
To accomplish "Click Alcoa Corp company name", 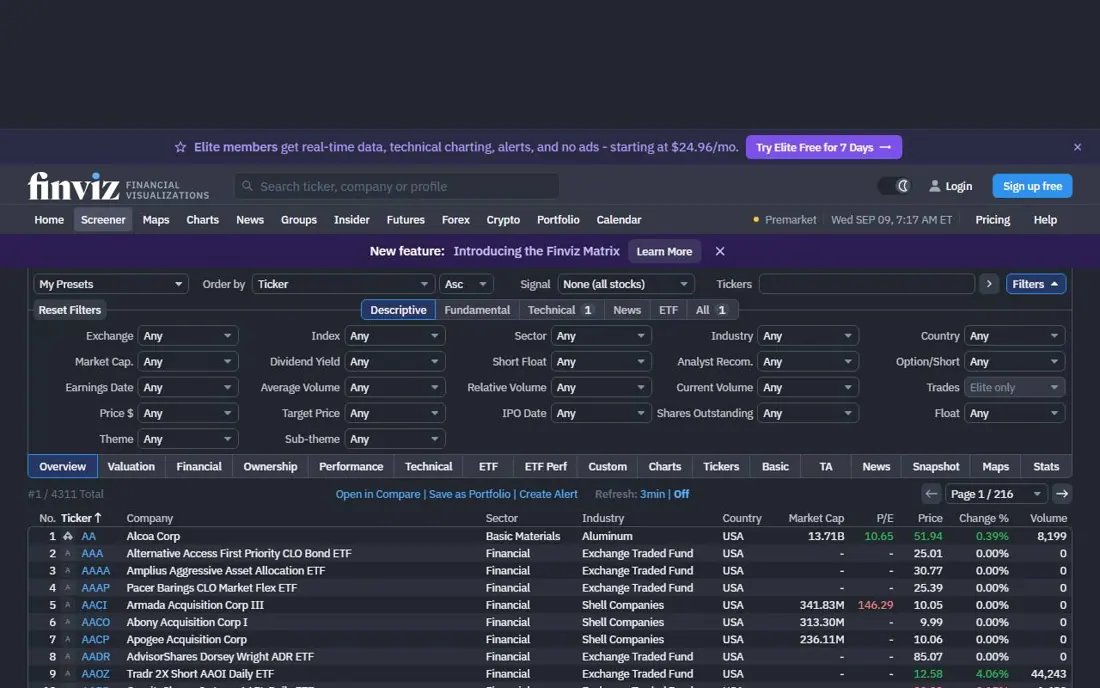I will 153,536.
